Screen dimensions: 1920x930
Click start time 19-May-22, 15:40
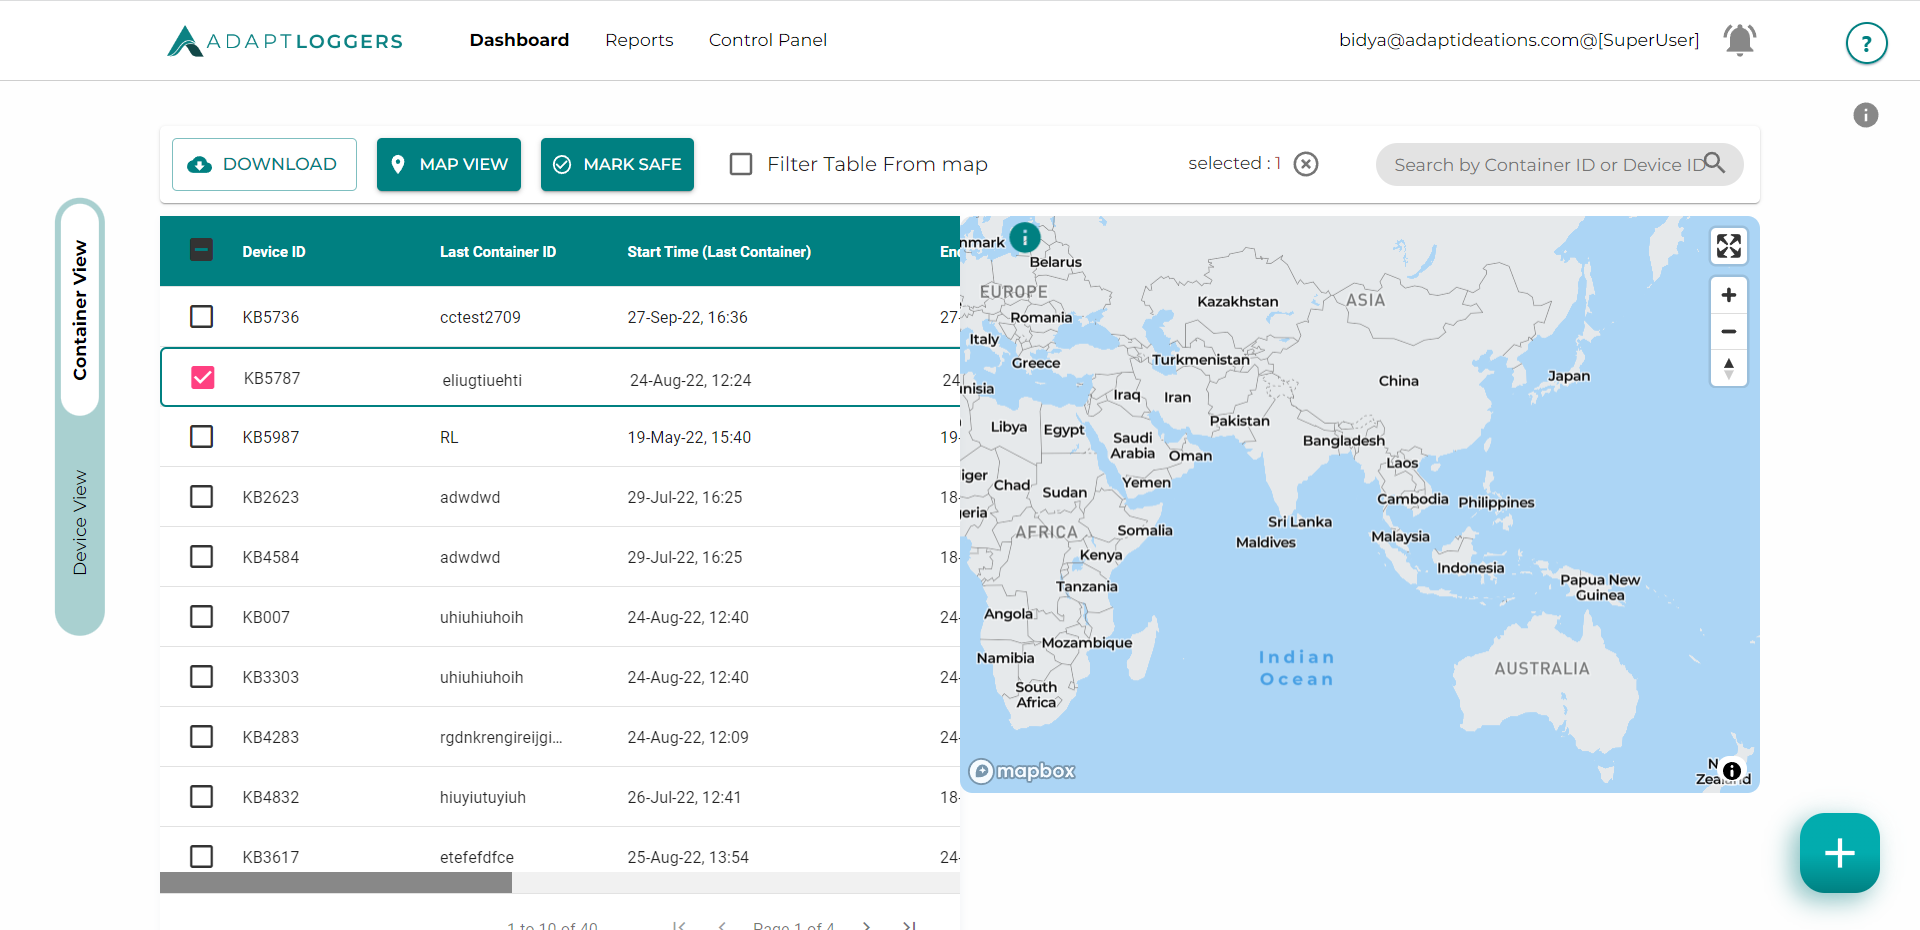(x=689, y=437)
